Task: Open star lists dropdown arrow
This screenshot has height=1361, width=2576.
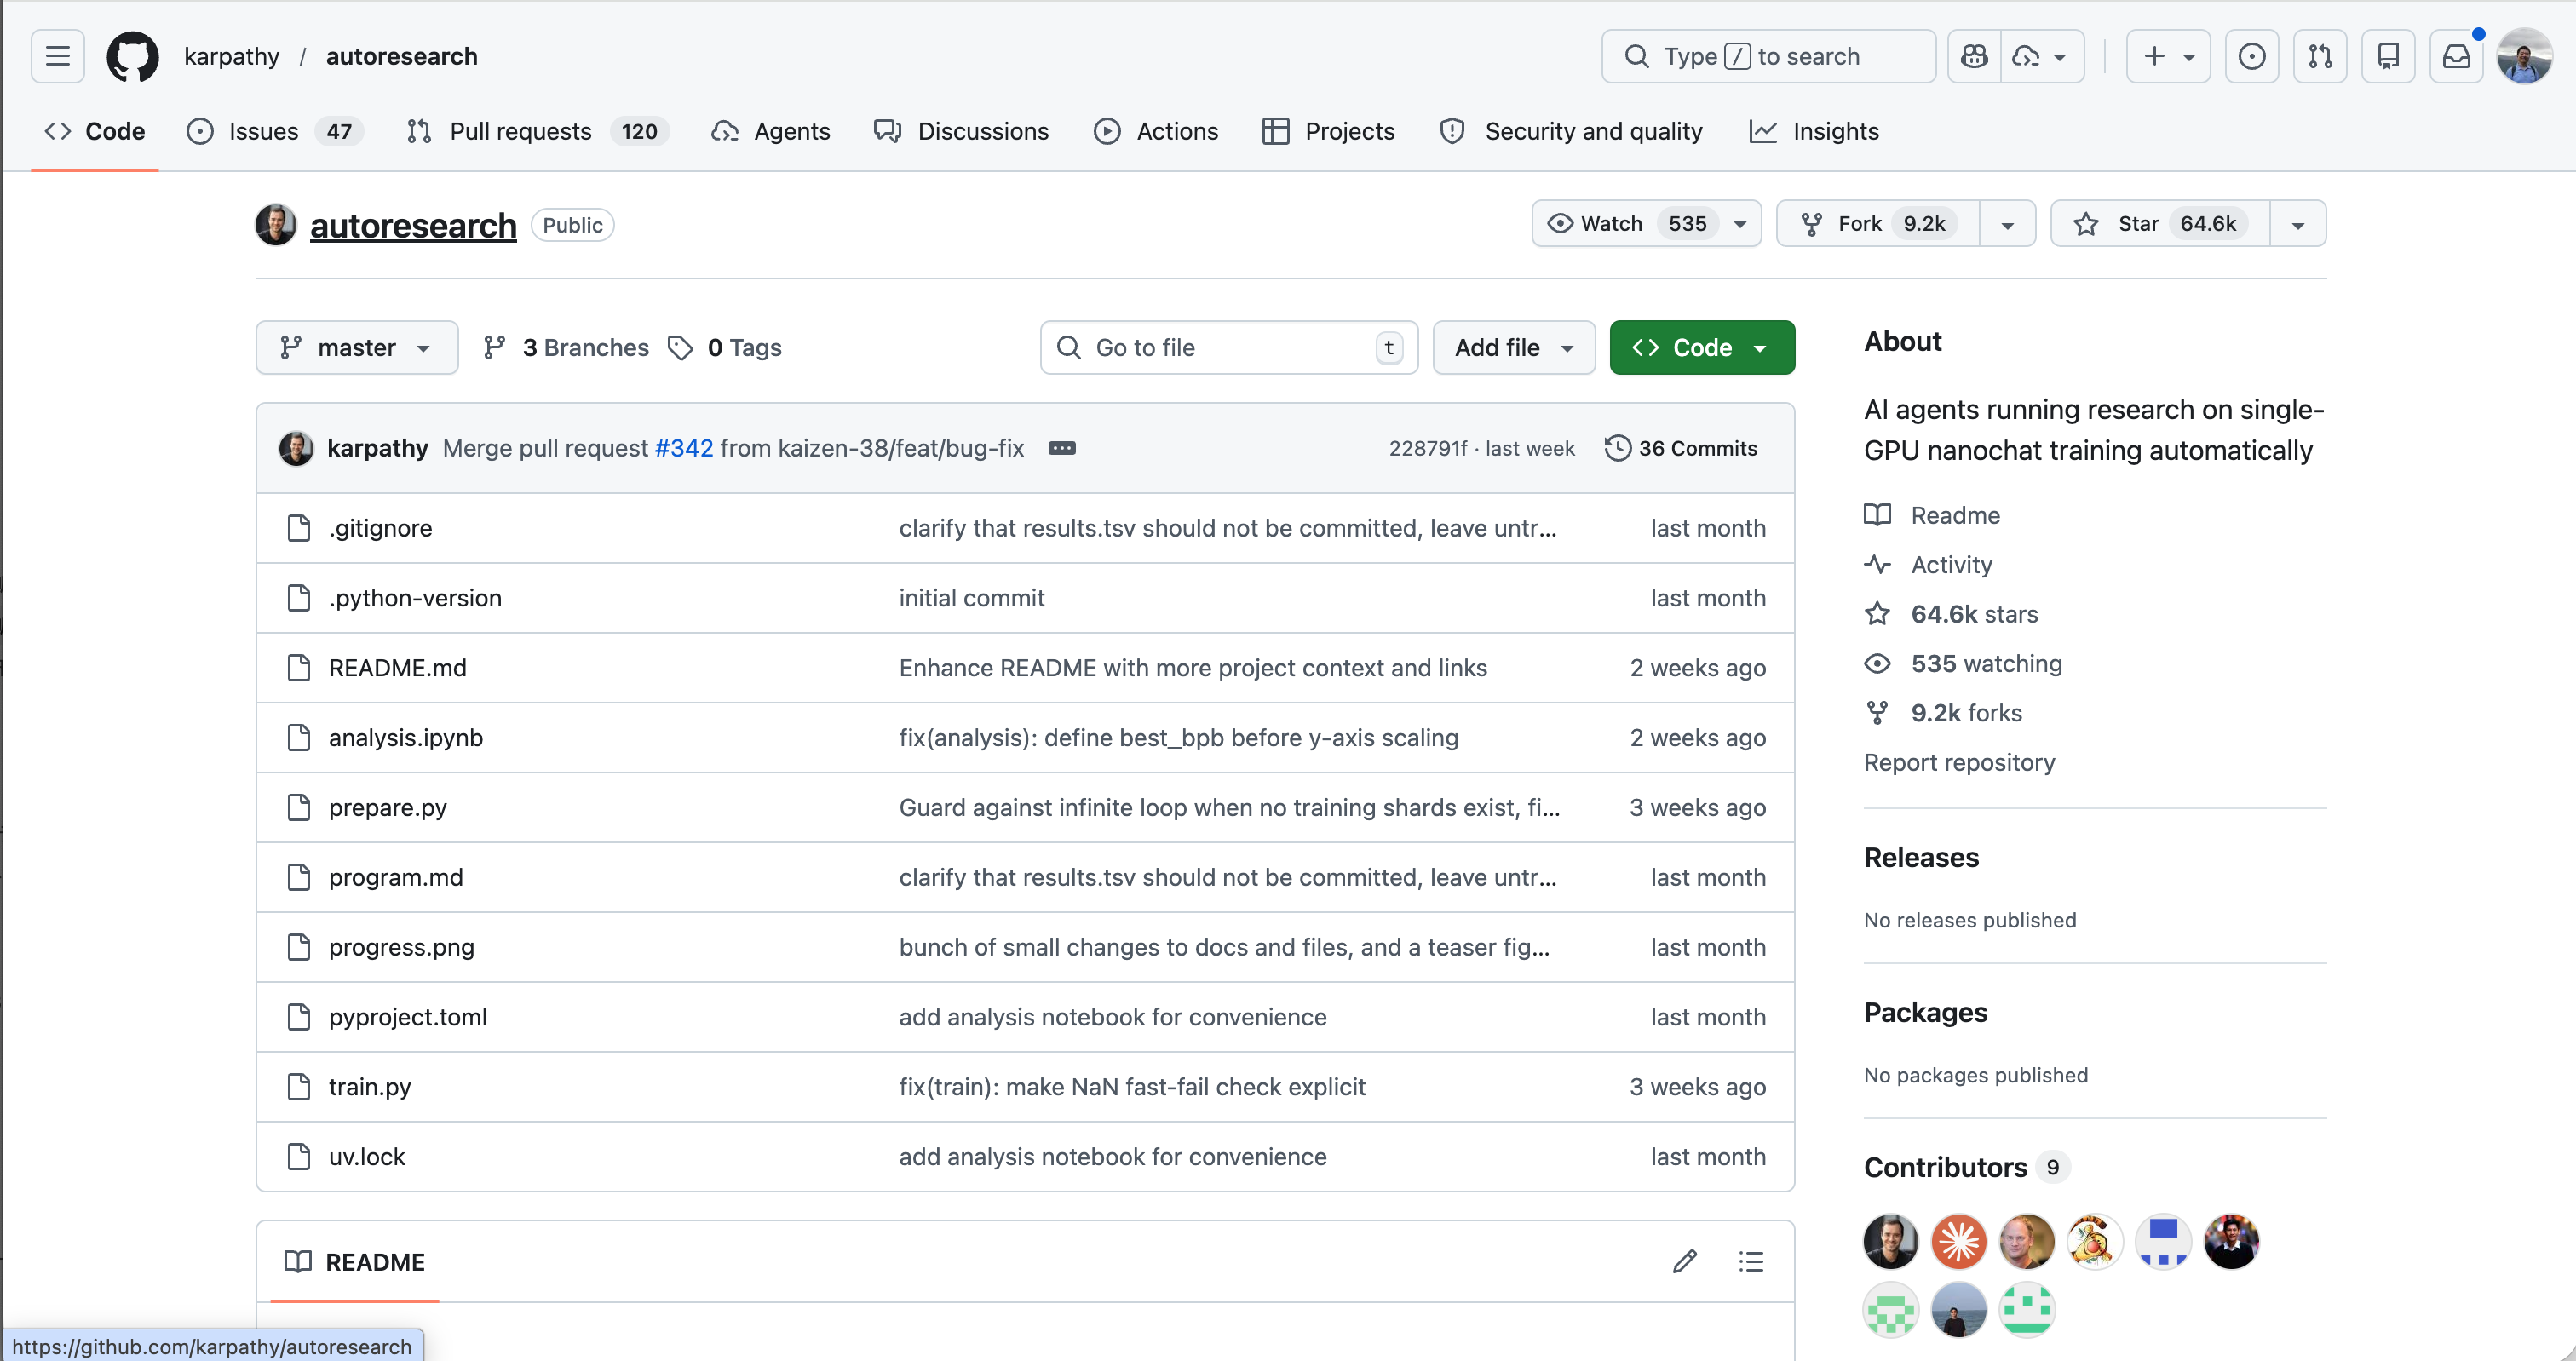Action: click(x=2298, y=224)
